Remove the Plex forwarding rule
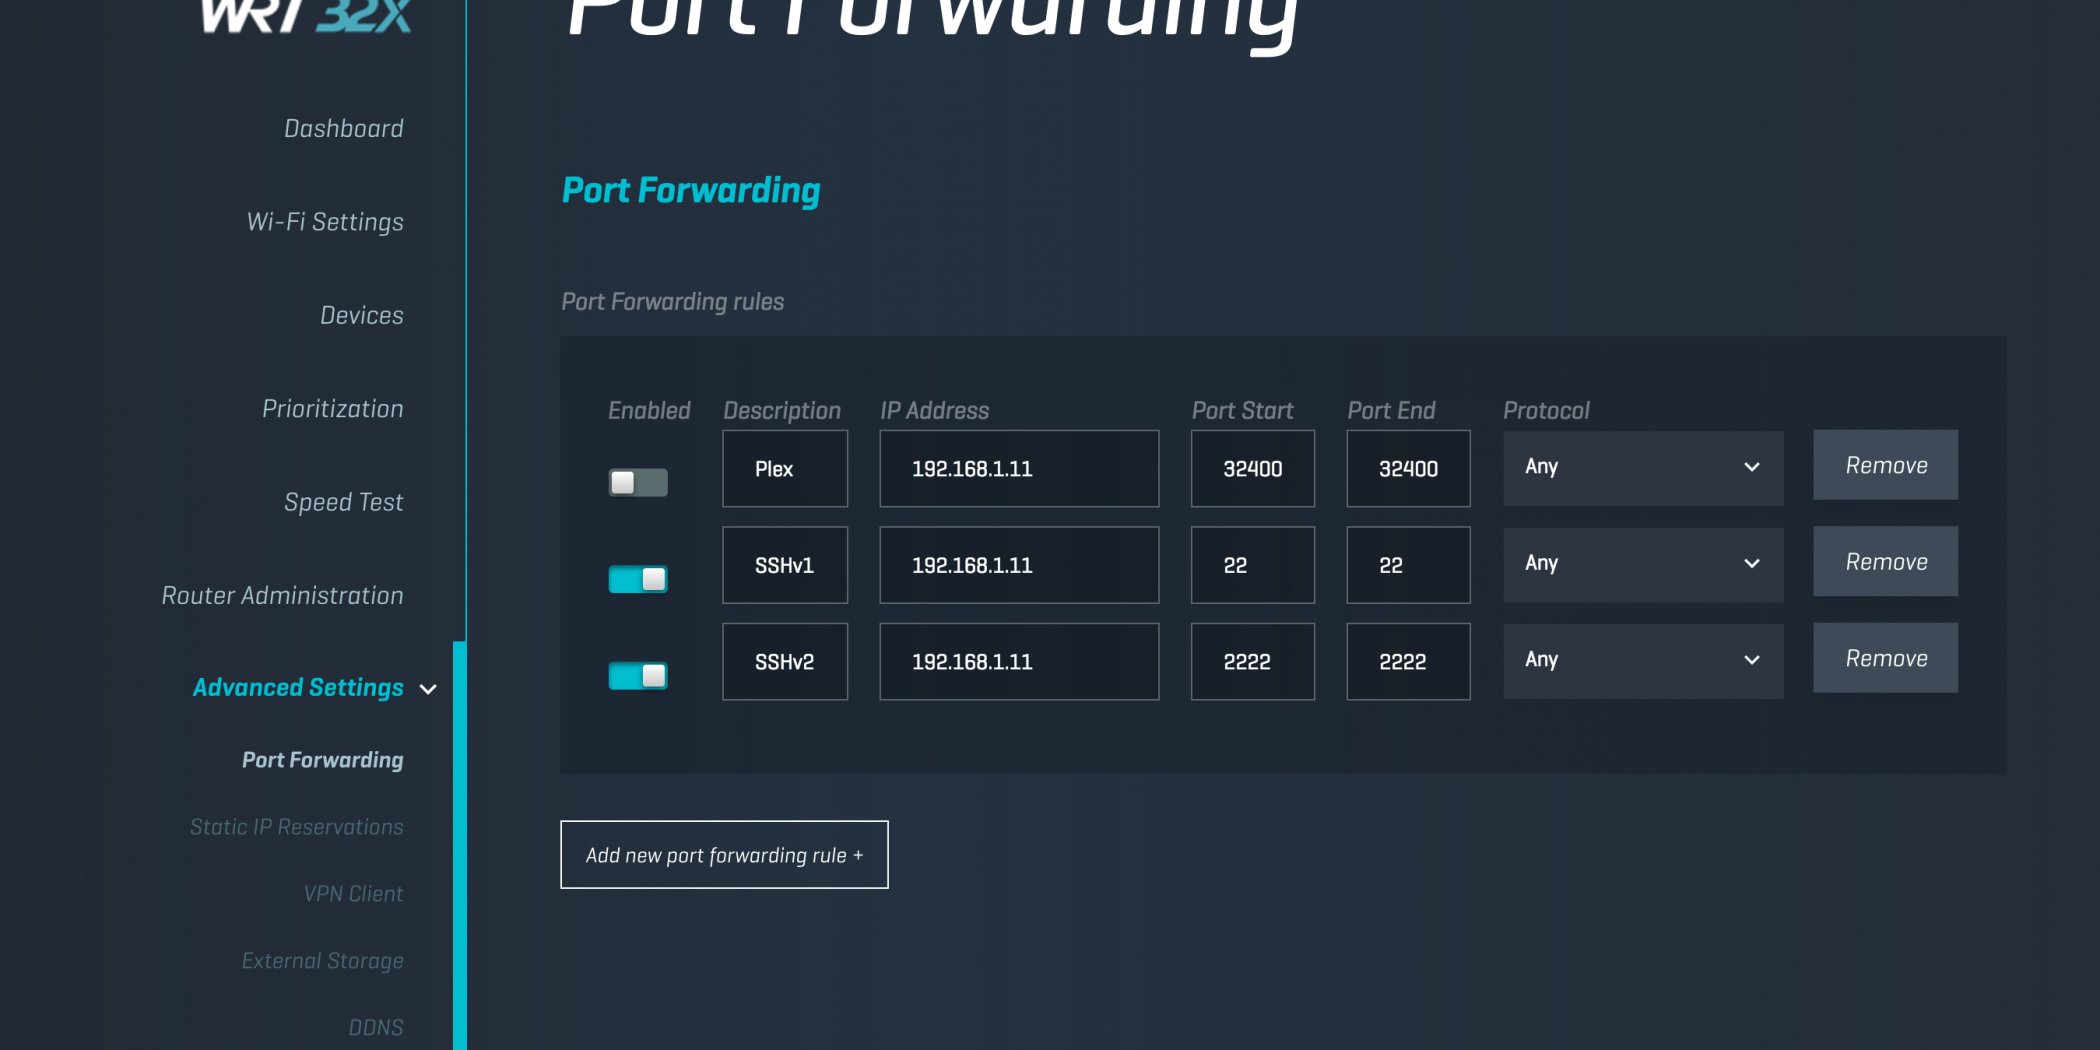 (1885, 466)
